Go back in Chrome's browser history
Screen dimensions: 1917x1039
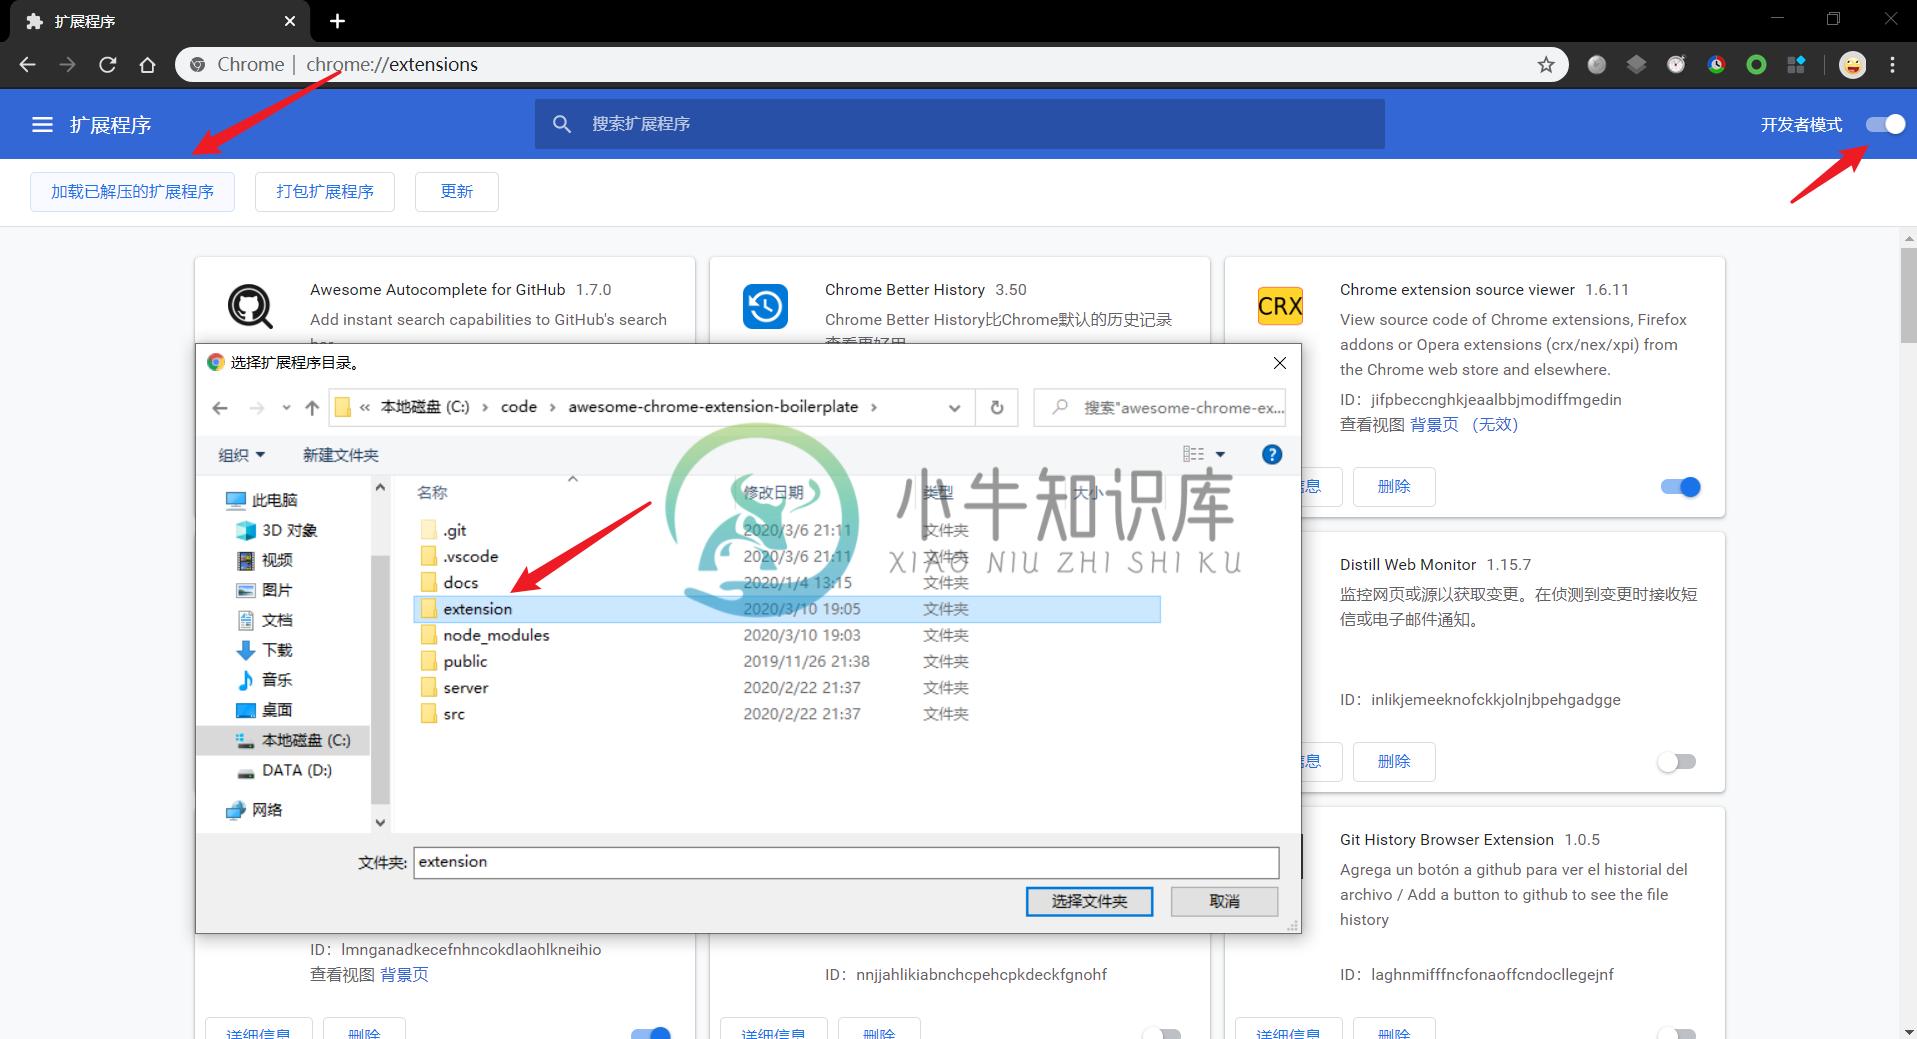(x=28, y=65)
